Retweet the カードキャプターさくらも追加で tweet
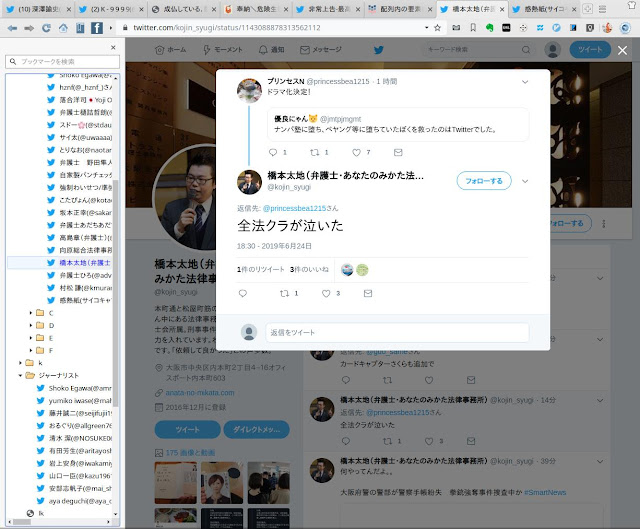Image resolution: width=640 pixels, height=529 pixels. pyautogui.click(x=387, y=380)
